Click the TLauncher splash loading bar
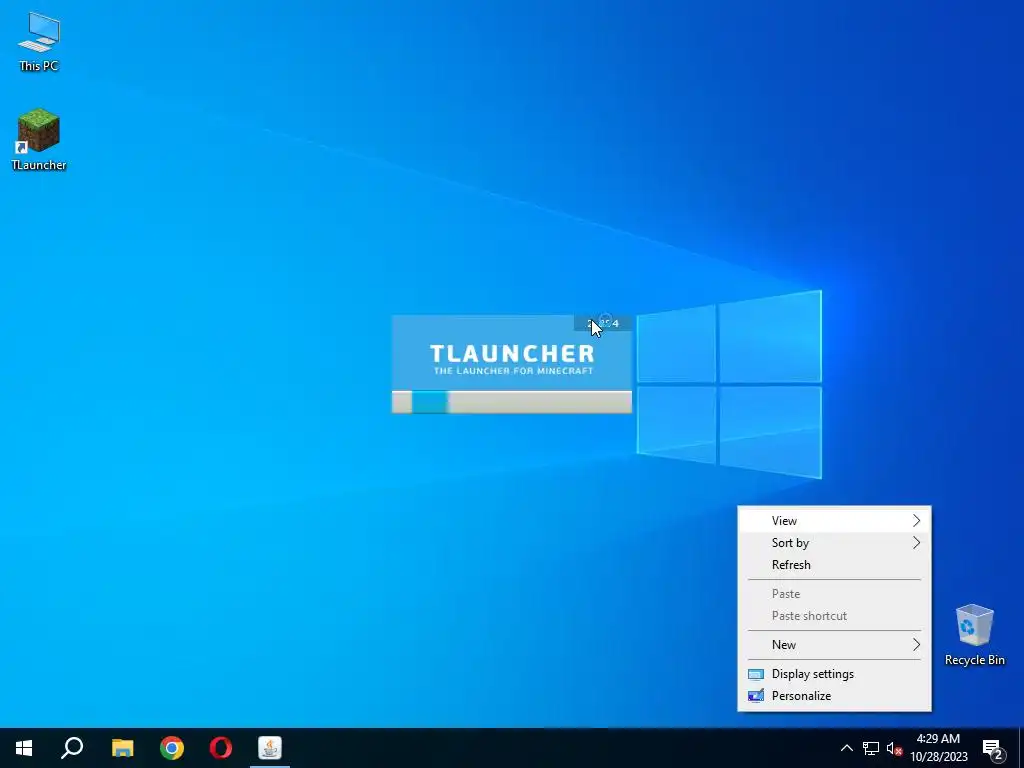 [511, 402]
